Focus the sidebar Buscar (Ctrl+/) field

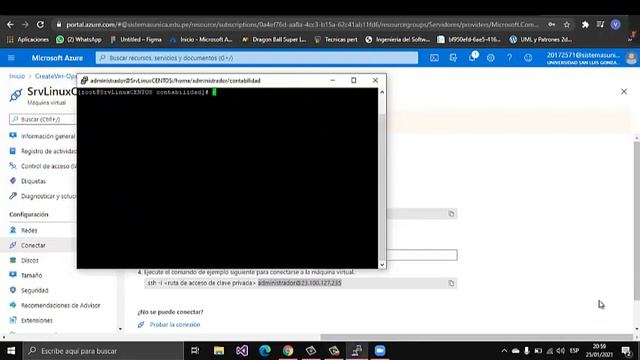point(43,119)
